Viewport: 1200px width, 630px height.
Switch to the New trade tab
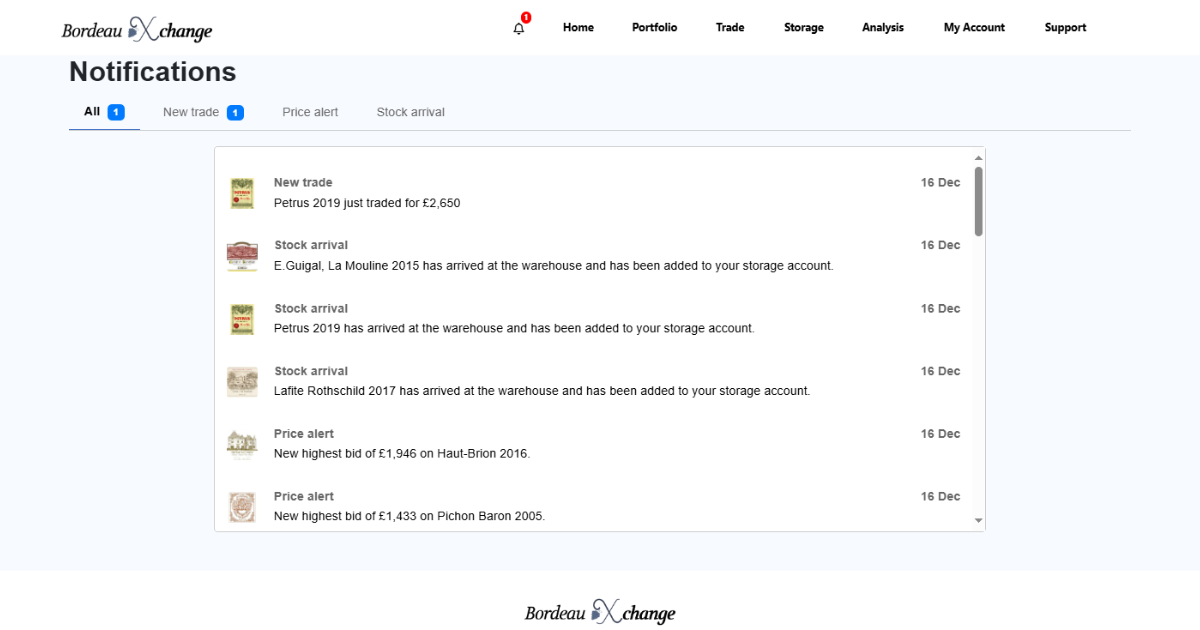(x=203, y=112)
